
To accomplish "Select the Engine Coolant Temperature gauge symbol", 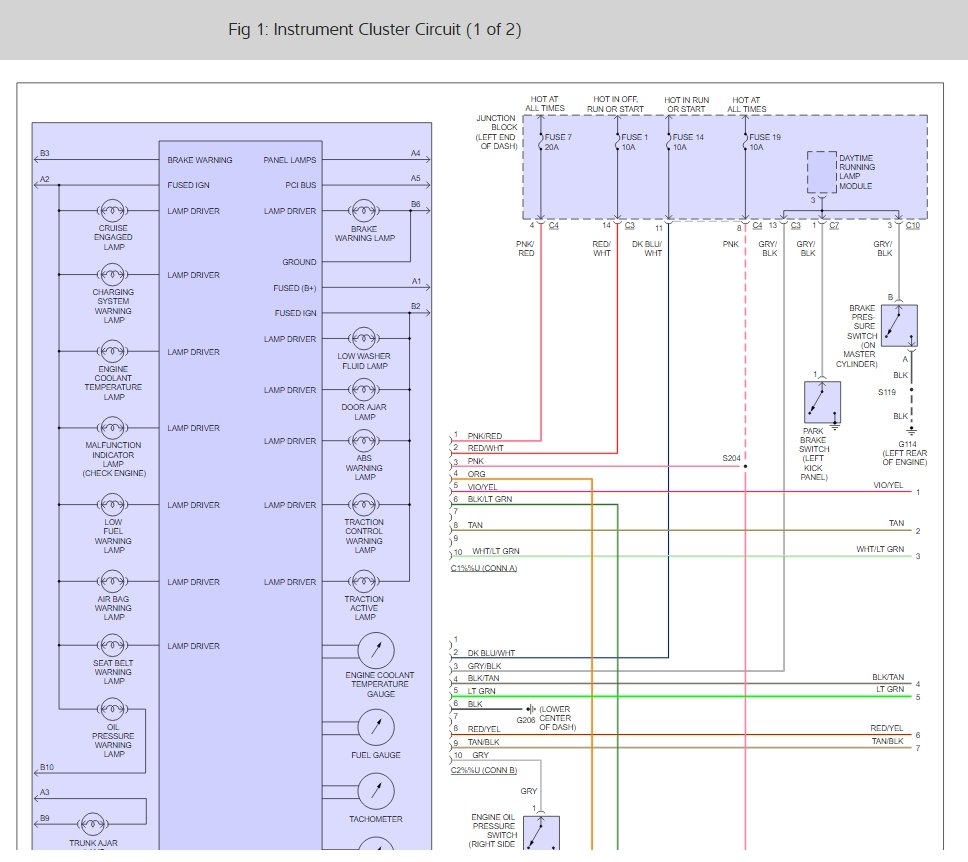I will coord(376,652).
